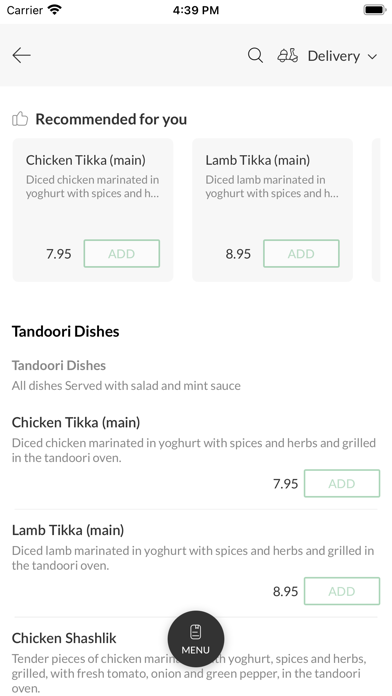The width and height of the screenshot is (392, 696).
Task: Tap the delivery scooter icon
Action: 288,55
